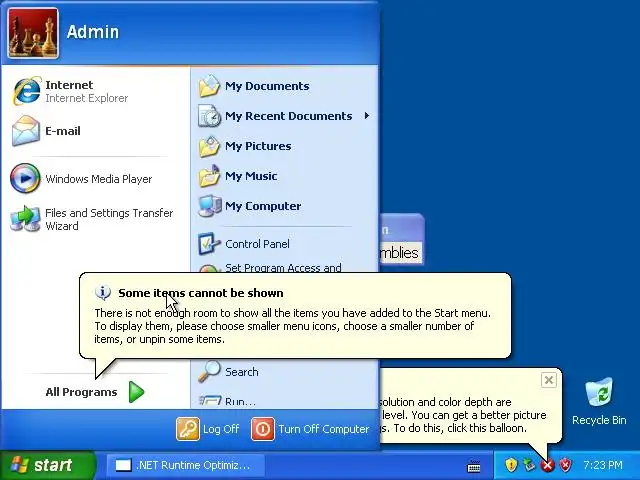Click yellow security shield tray icon
Image resolution: width=640 pixels, height=480 pixels.
pos(511,464)
